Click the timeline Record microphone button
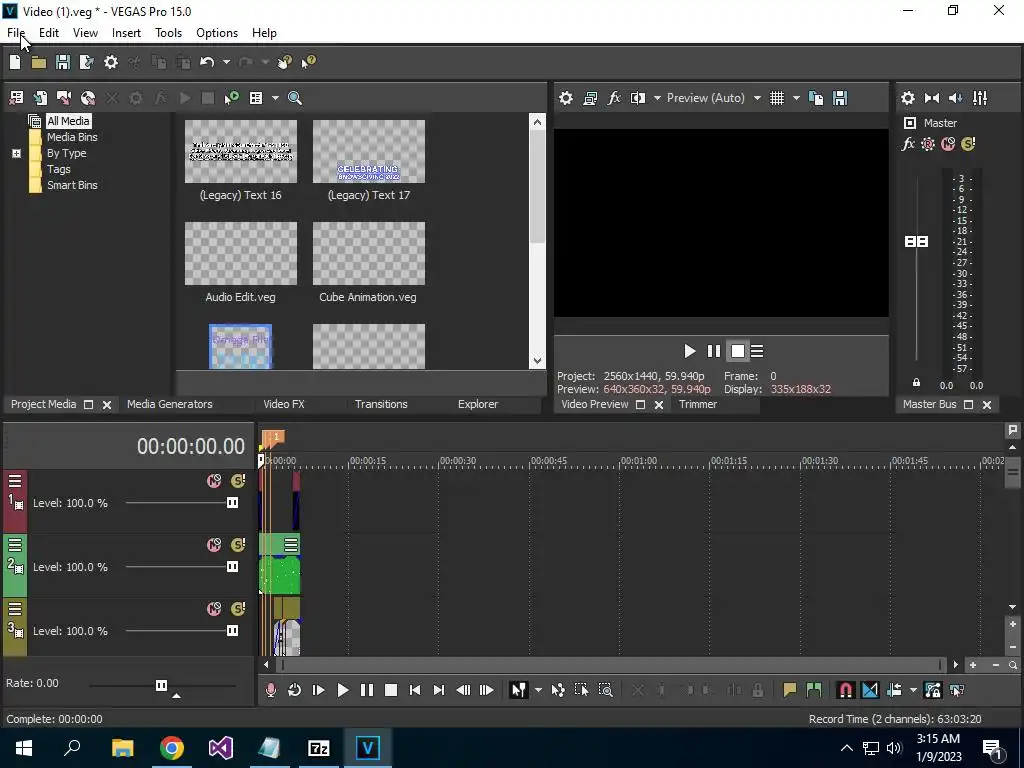 click(x=270, y=690)
